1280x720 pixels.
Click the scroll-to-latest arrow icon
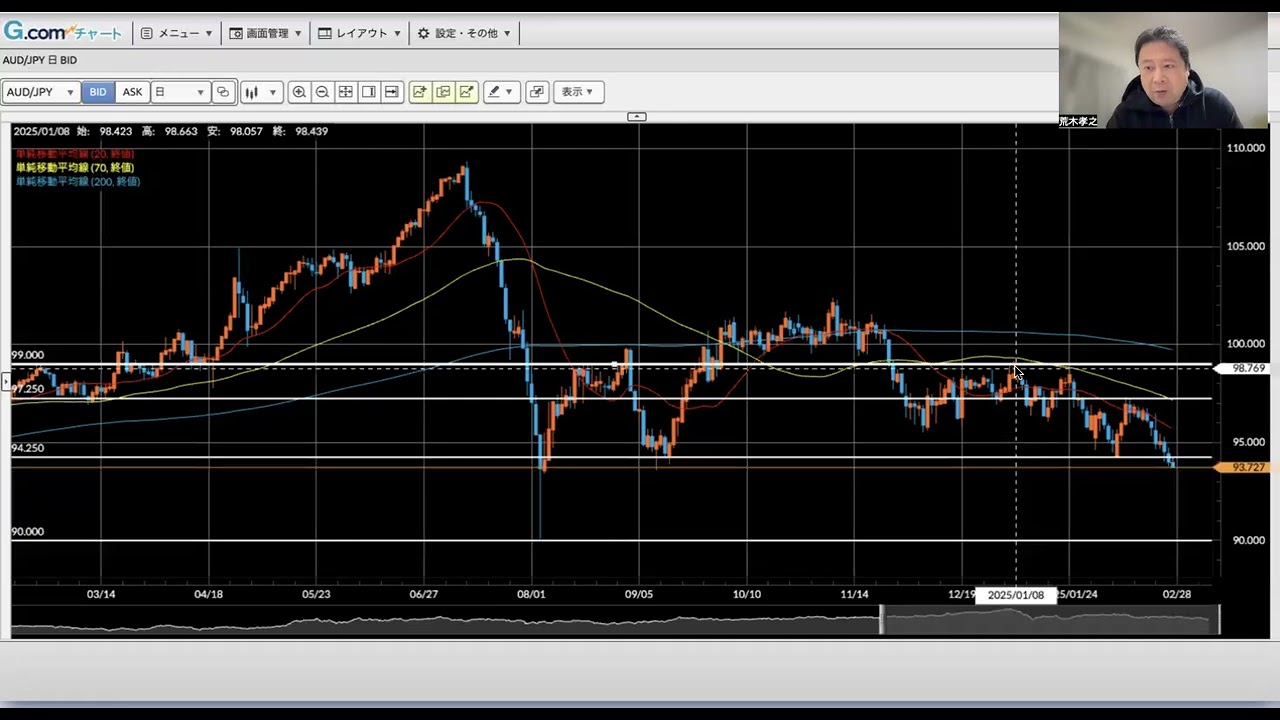tap(392, 92)
